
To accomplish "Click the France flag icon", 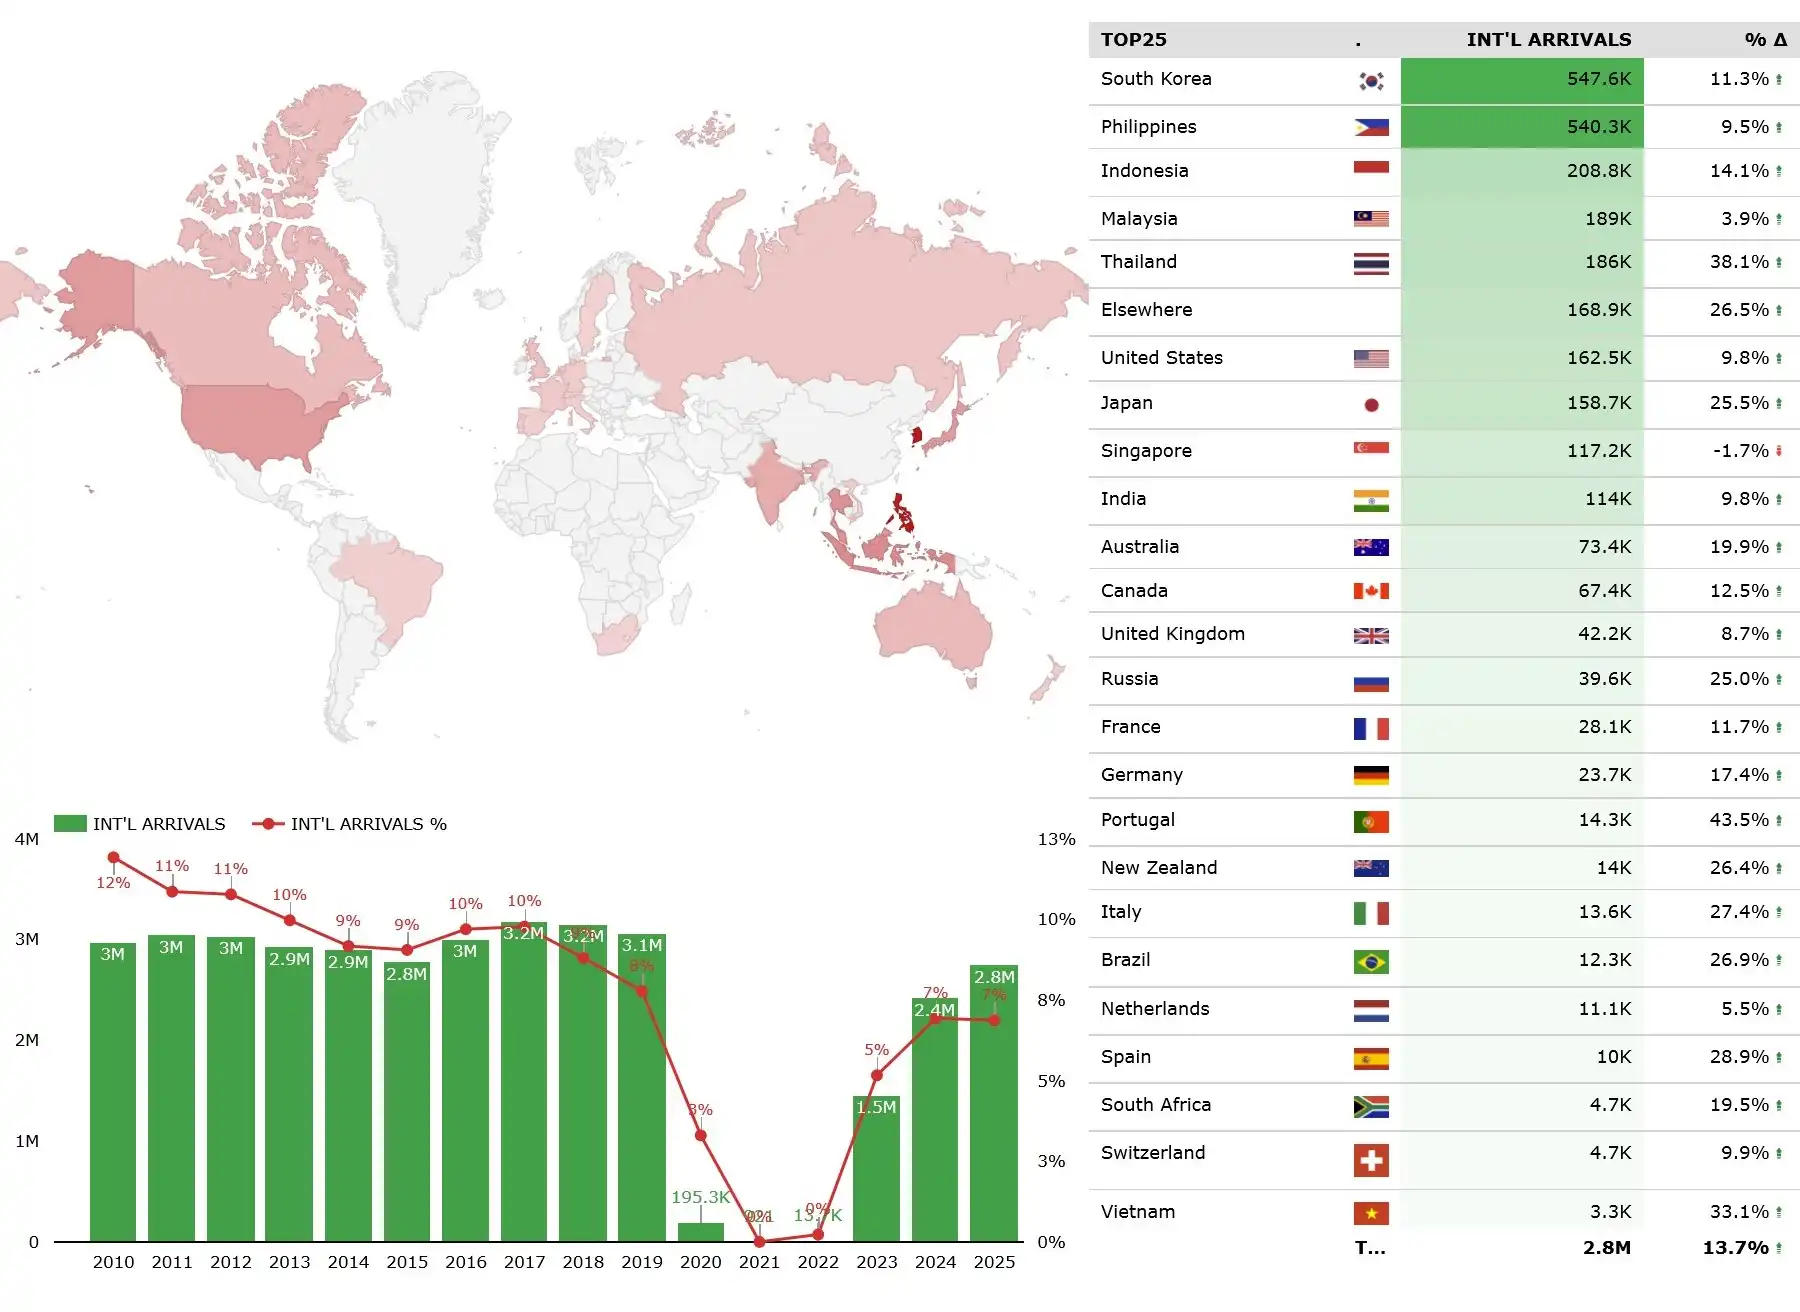I will pos(1371,728).
